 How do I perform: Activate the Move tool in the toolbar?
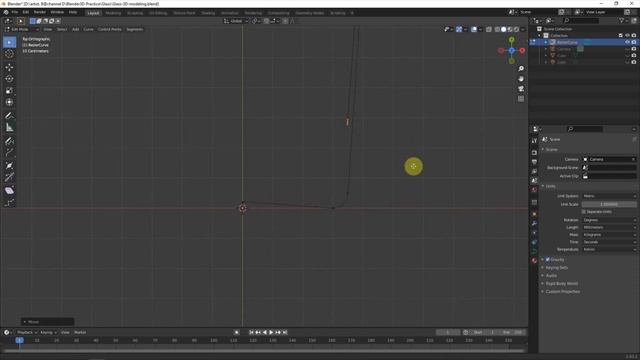click(9, 67)
